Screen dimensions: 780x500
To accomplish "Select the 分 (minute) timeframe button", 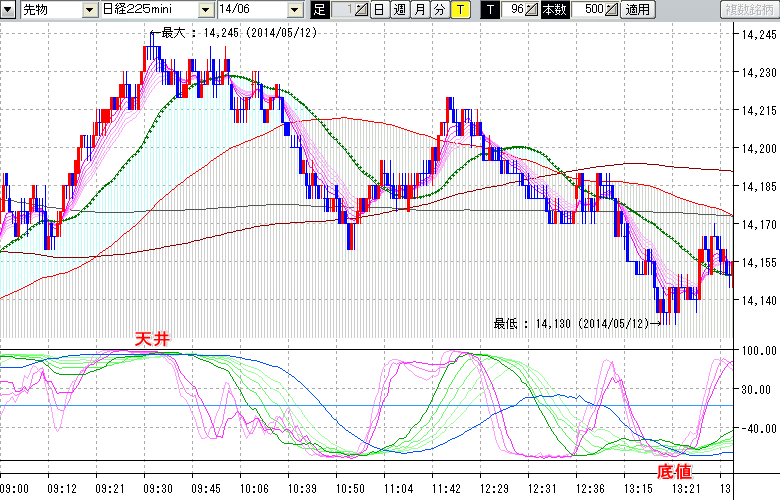I will click(439, 10).
